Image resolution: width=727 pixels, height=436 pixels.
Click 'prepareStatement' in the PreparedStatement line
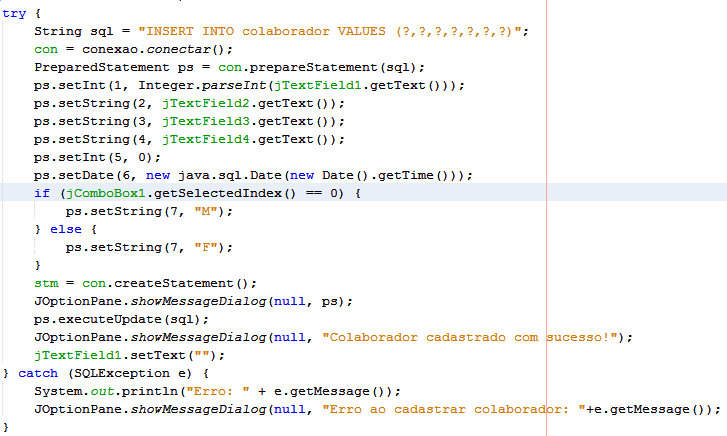tap(313, 67)
